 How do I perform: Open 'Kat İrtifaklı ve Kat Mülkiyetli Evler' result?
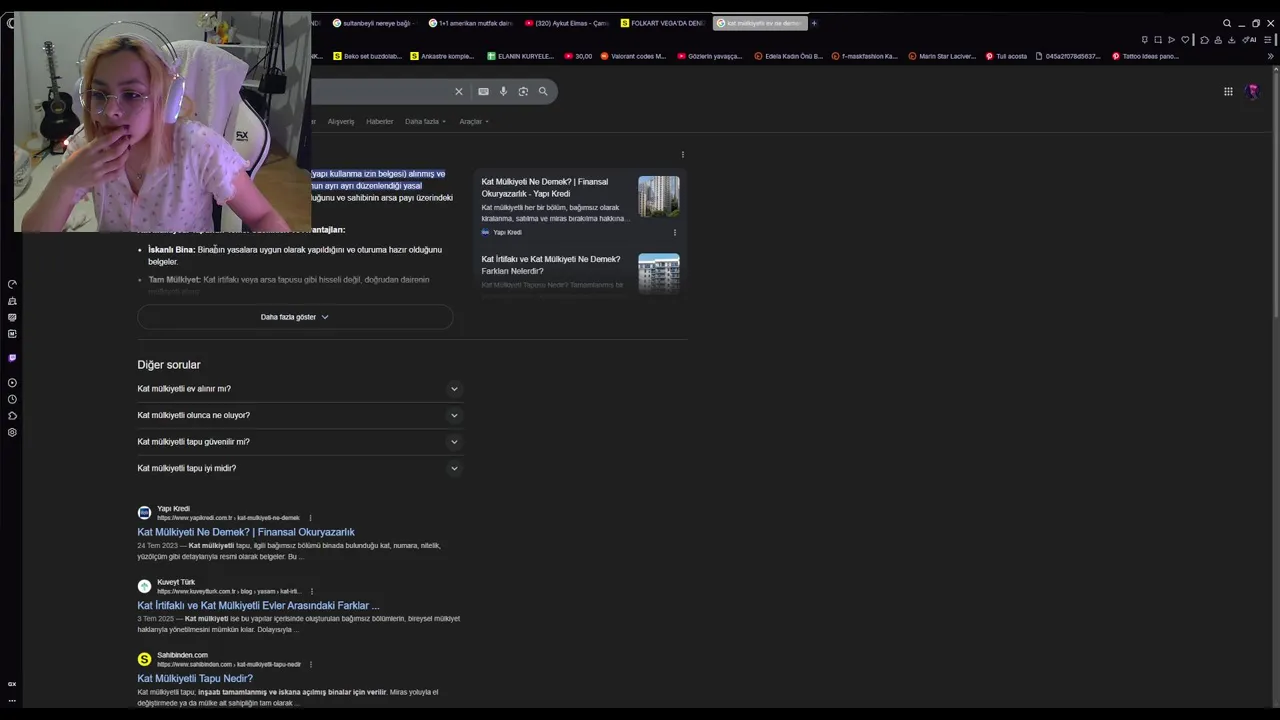[x=258, y=605]
